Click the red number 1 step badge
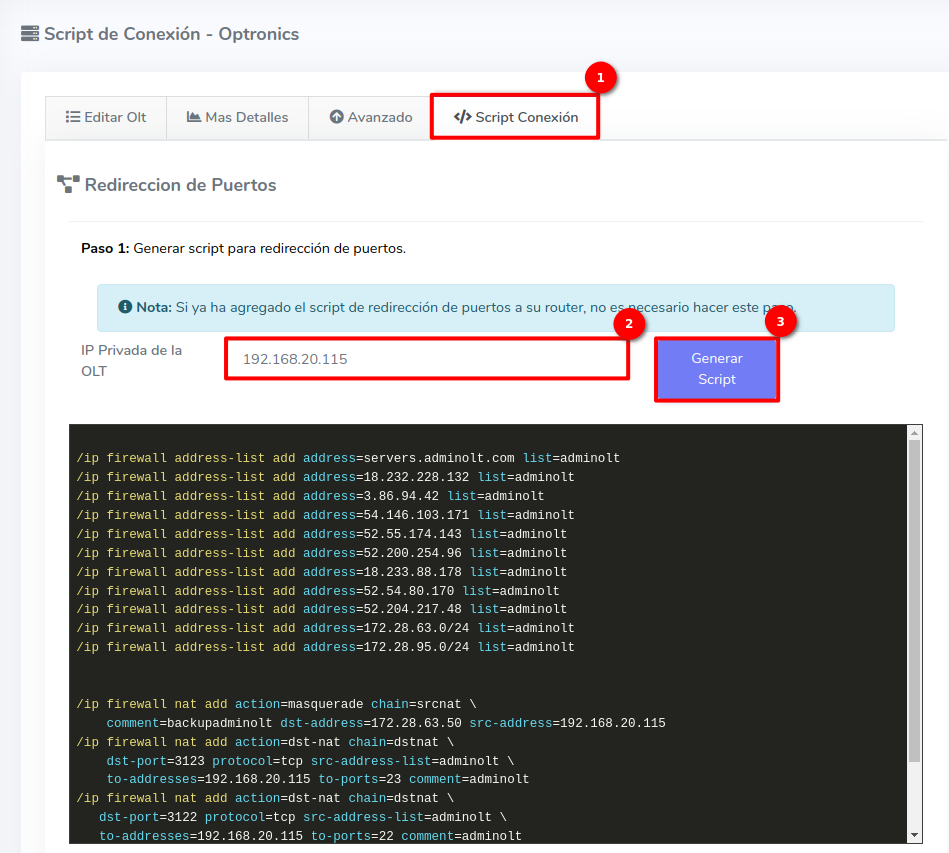Screen dimensions: 949x853 [x=600, y=77]
